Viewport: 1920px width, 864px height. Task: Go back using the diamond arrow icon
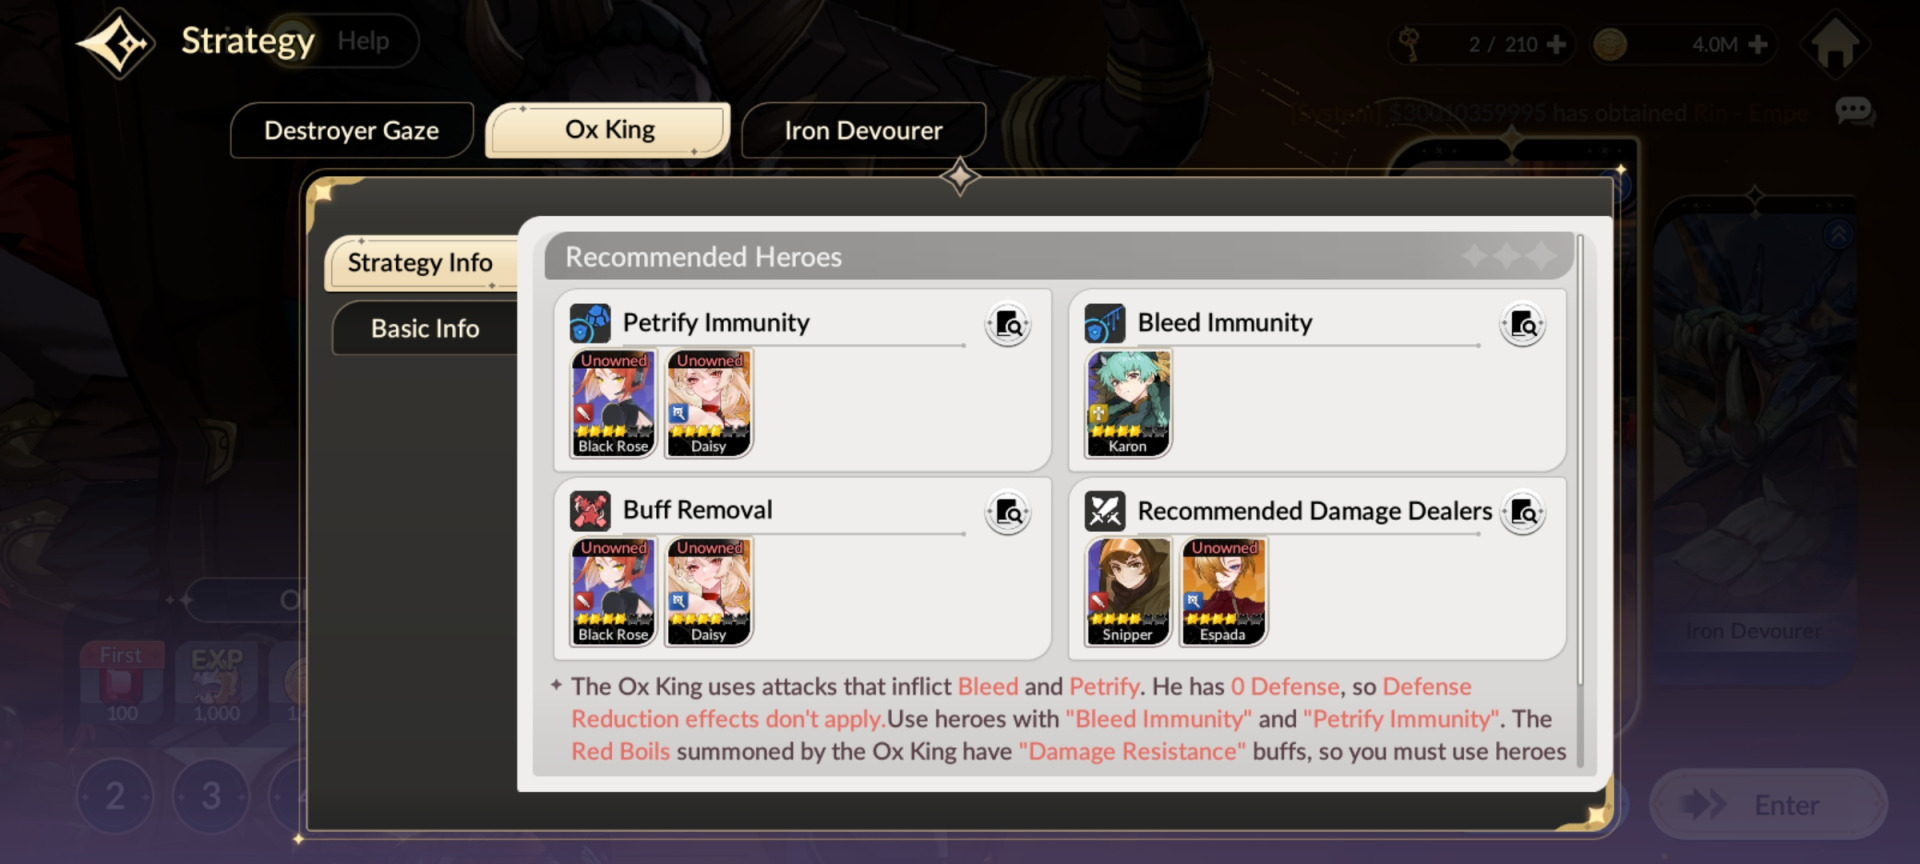pyautogui.click(x=116, y=43)
